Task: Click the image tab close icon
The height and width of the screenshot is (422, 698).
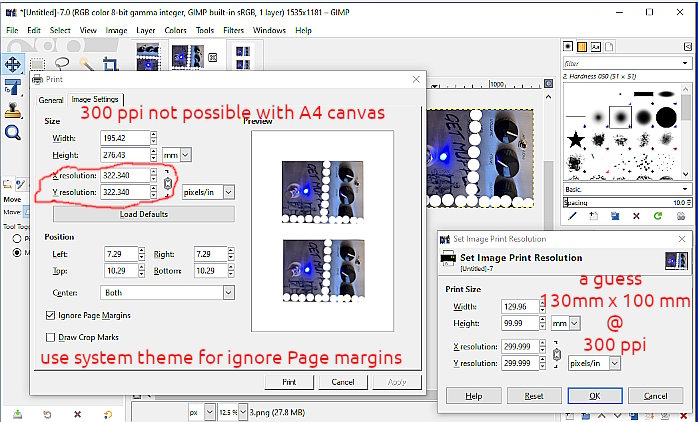Action: pyautogui.click(x=213, y=57)
